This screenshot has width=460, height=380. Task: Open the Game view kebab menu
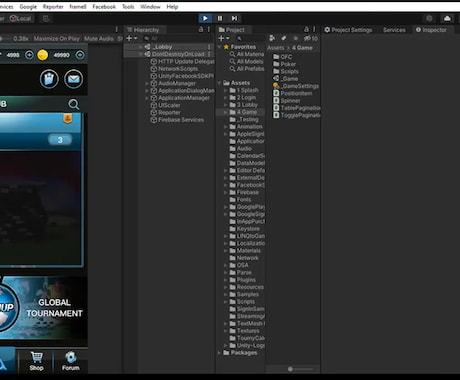point(117,29)
